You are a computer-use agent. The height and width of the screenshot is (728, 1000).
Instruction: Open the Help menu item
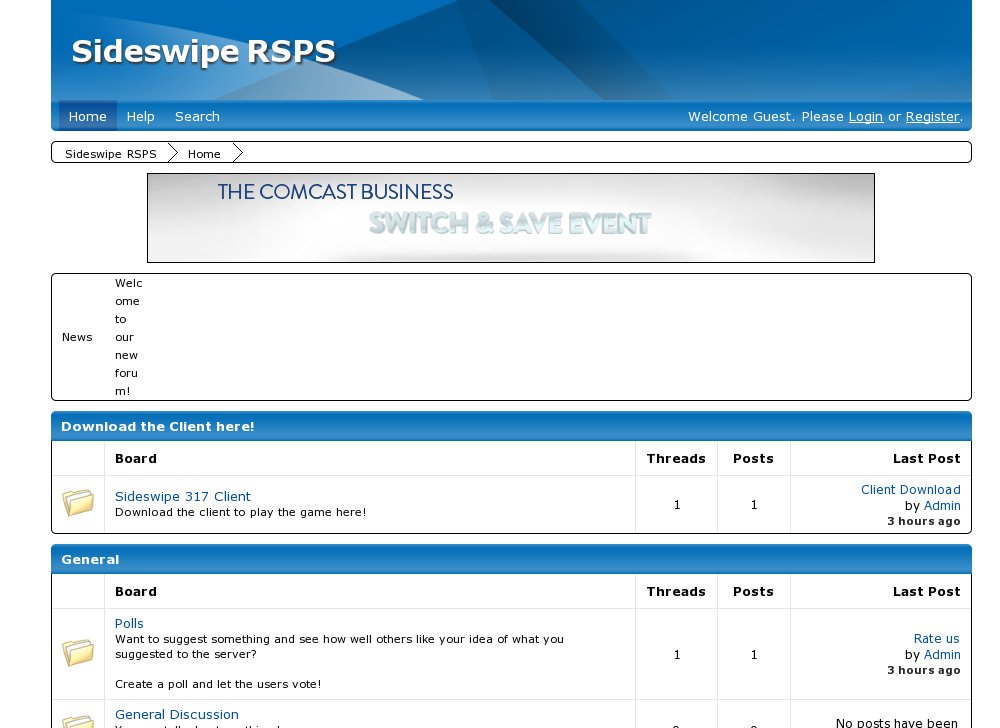(x=140, y=116)
